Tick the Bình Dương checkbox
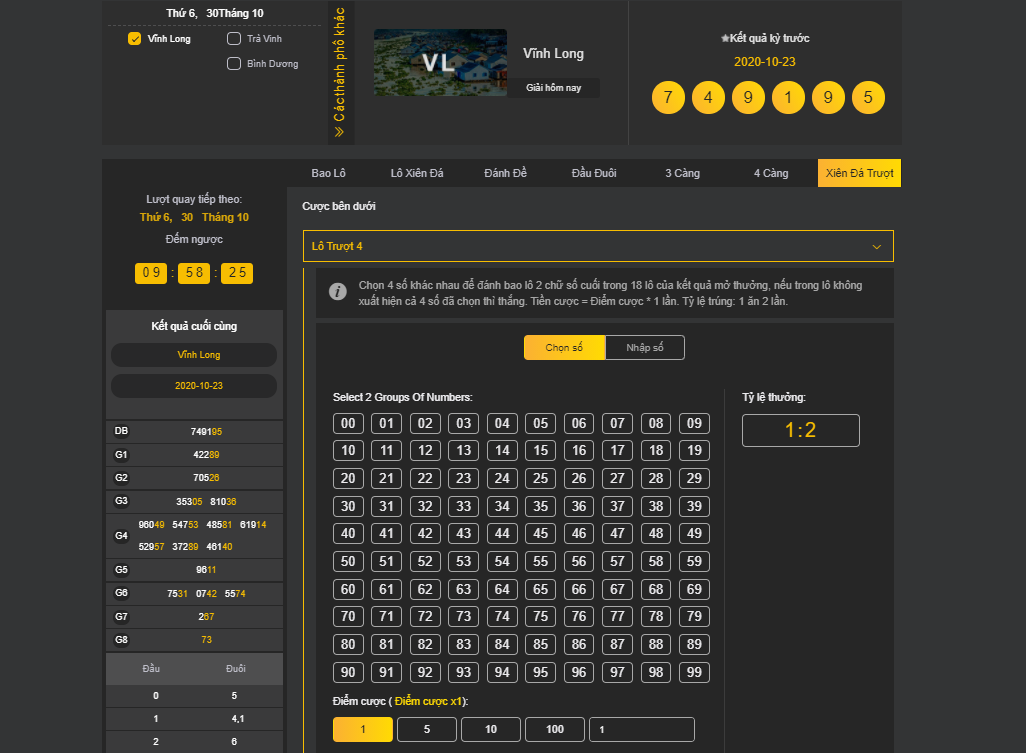The image size is (1026, 753). click(x=234, y=64)
